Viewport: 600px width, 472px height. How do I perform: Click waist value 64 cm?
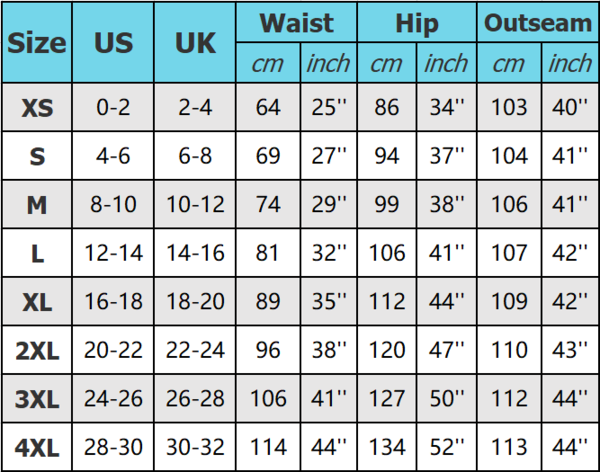tap(268, 108)
